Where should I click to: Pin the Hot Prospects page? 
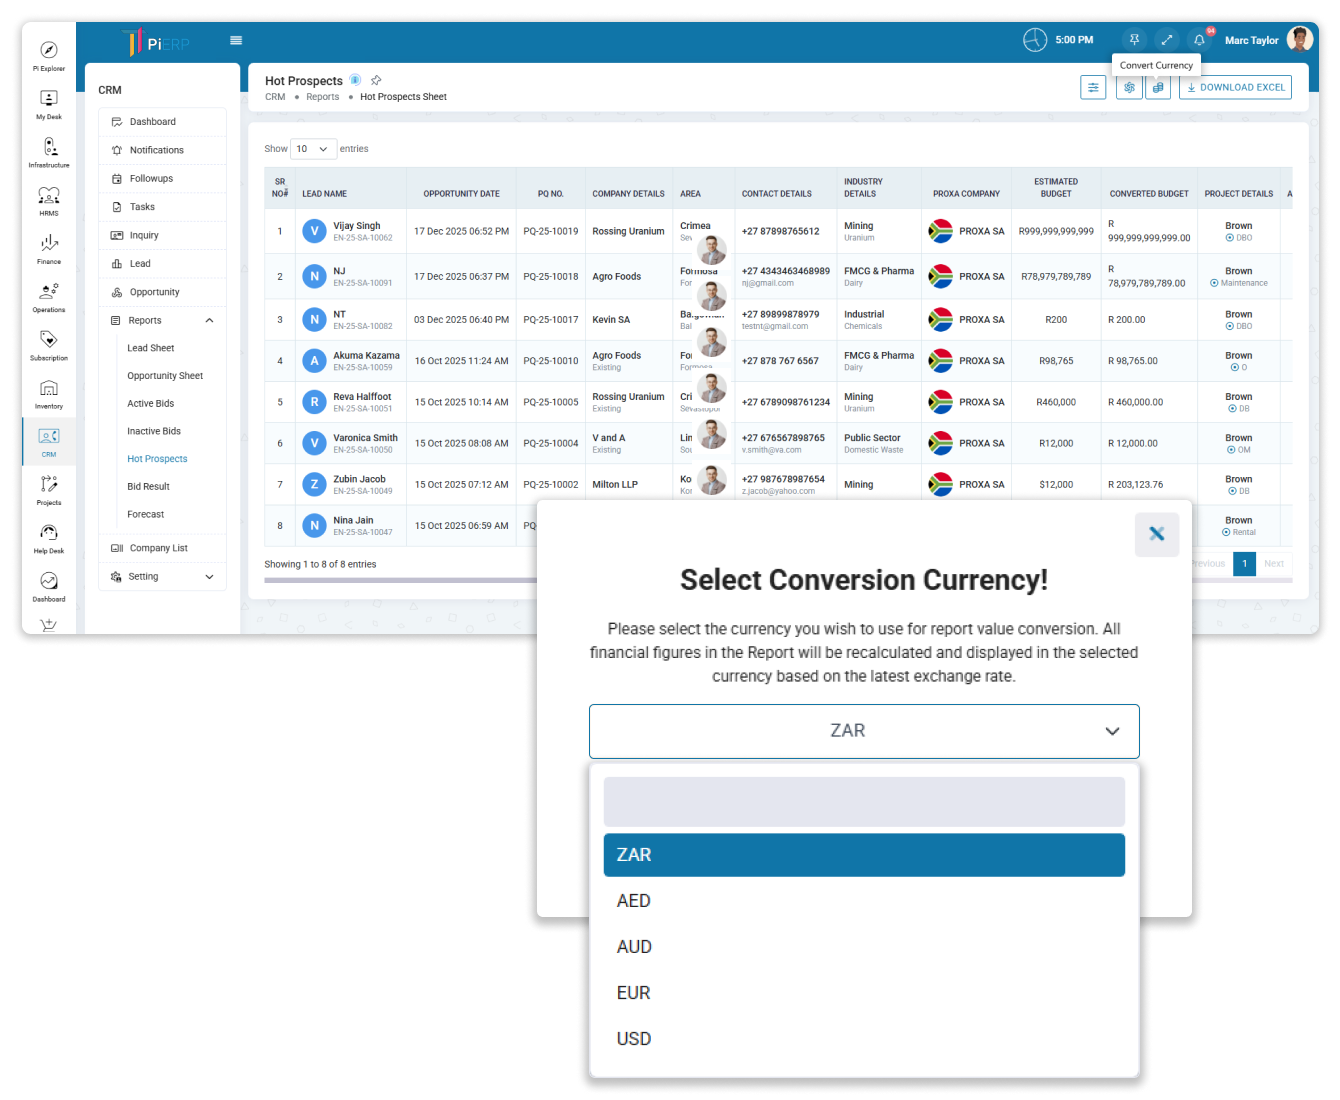376,80
